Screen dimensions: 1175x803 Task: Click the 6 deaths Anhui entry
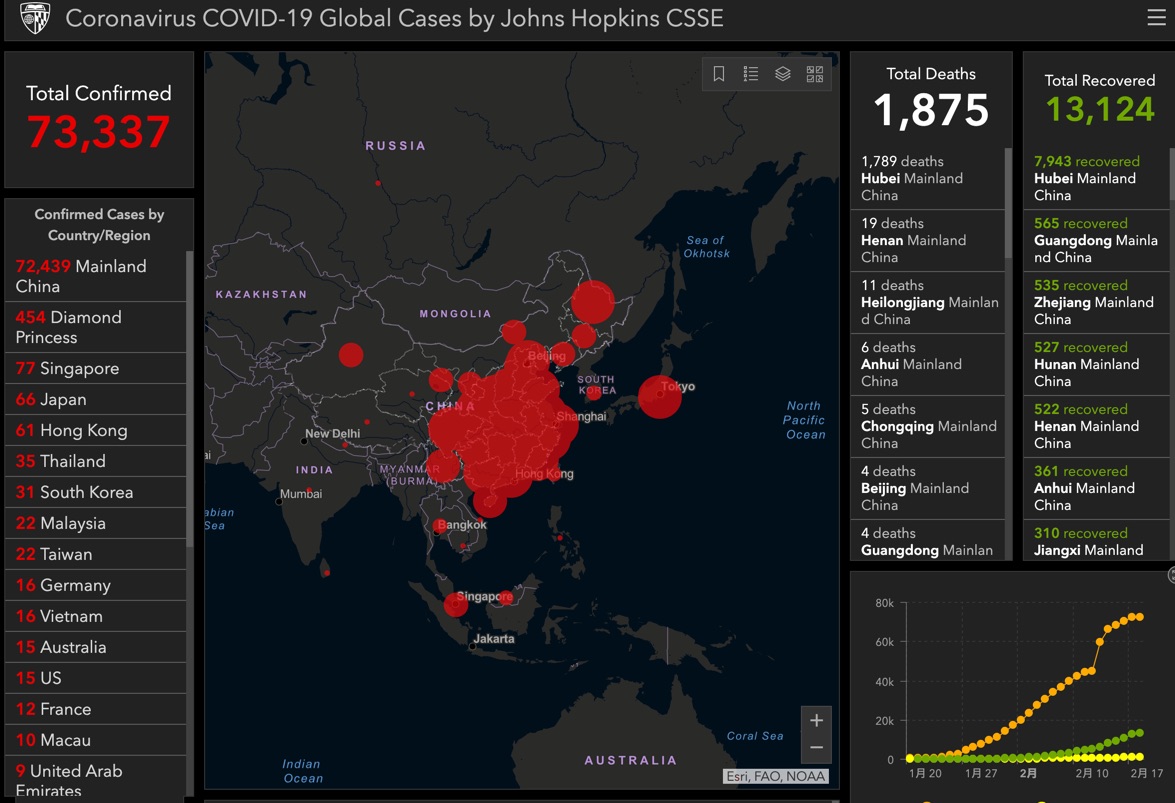(928, 364)
